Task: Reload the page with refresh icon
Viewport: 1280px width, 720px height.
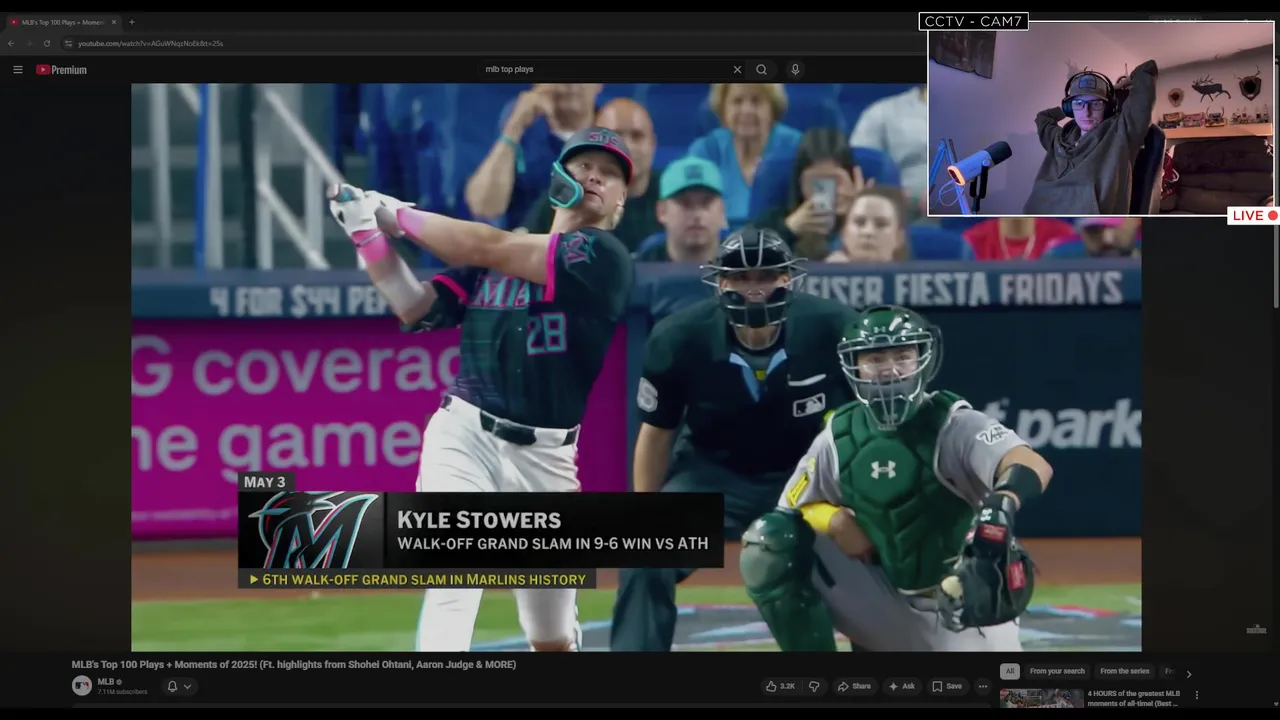Action: pos(46,43)
